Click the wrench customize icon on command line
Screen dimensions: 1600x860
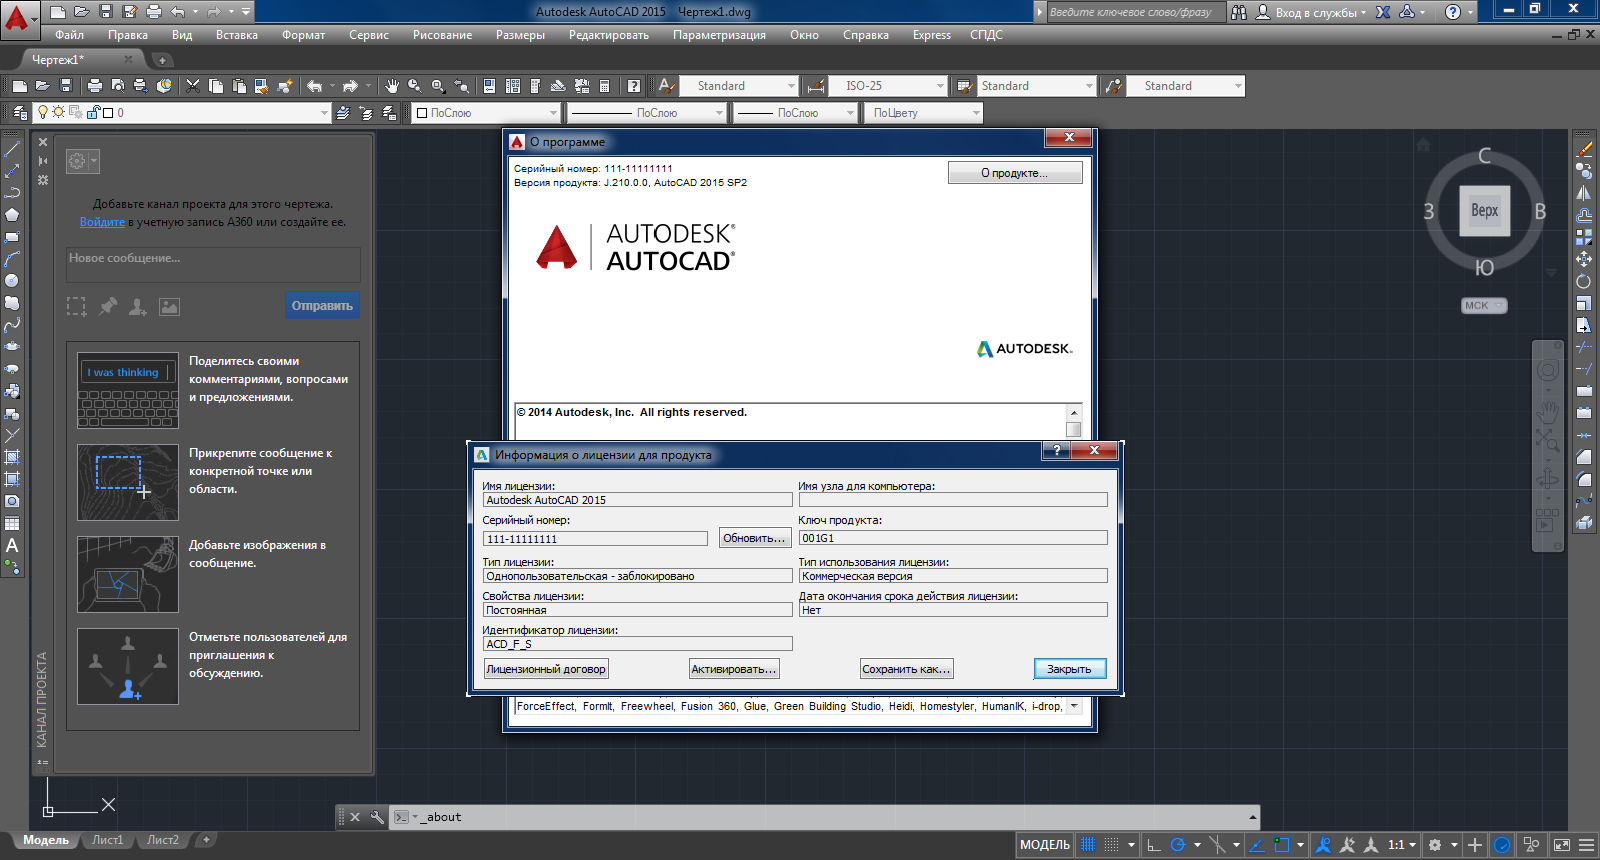(377, 817)
